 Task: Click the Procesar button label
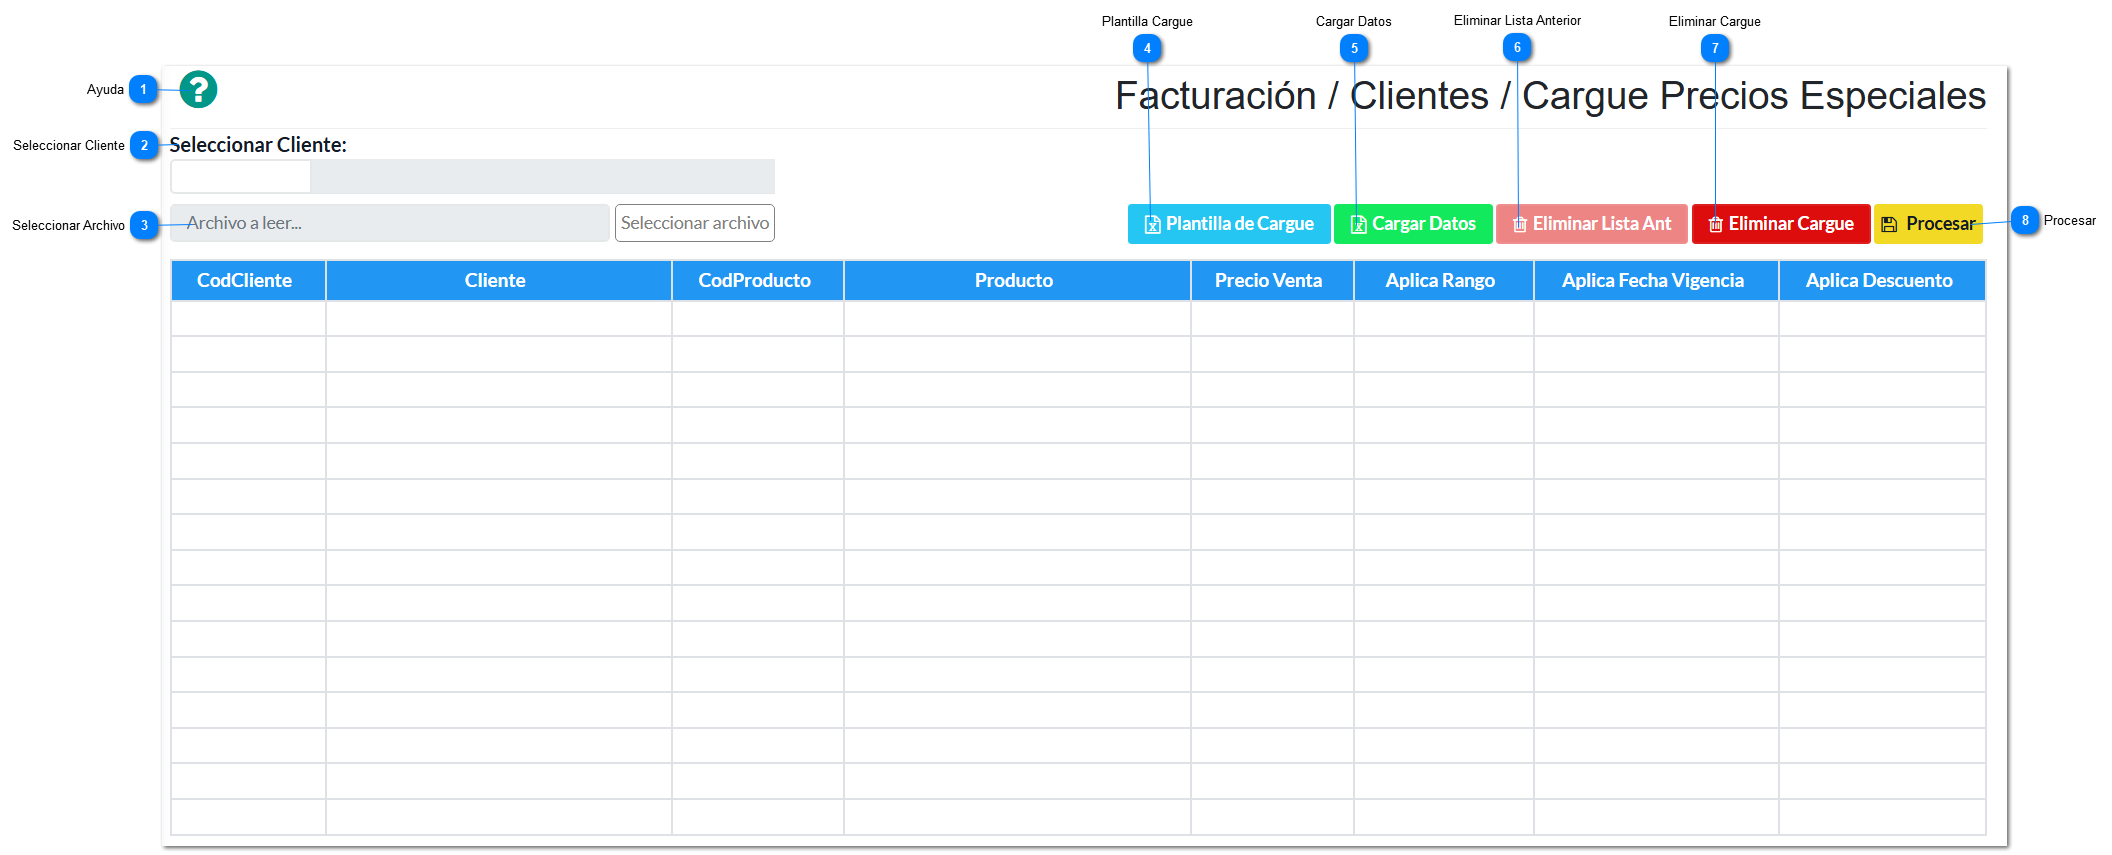[x=1940, y=224]
